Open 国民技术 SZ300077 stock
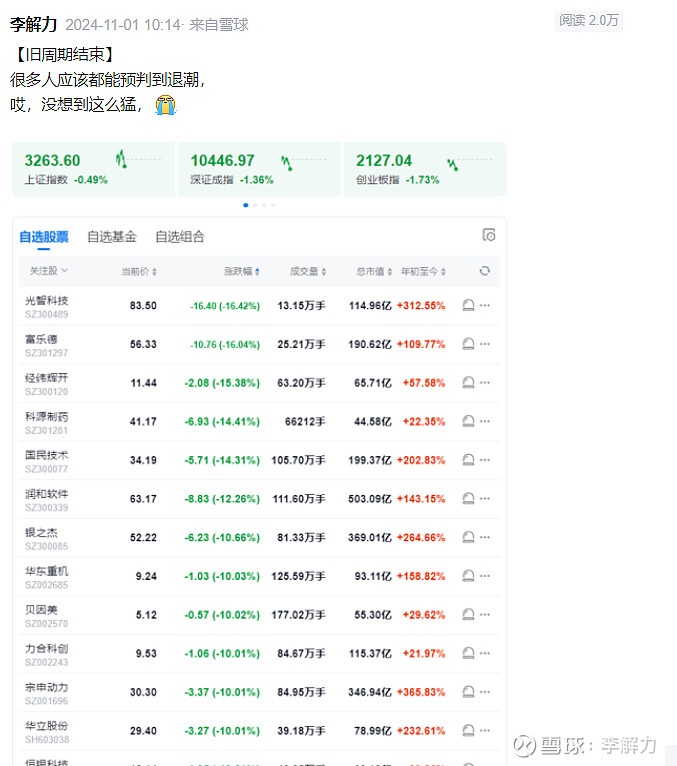The width and height of the screenshot is (677, 766). 47,461
